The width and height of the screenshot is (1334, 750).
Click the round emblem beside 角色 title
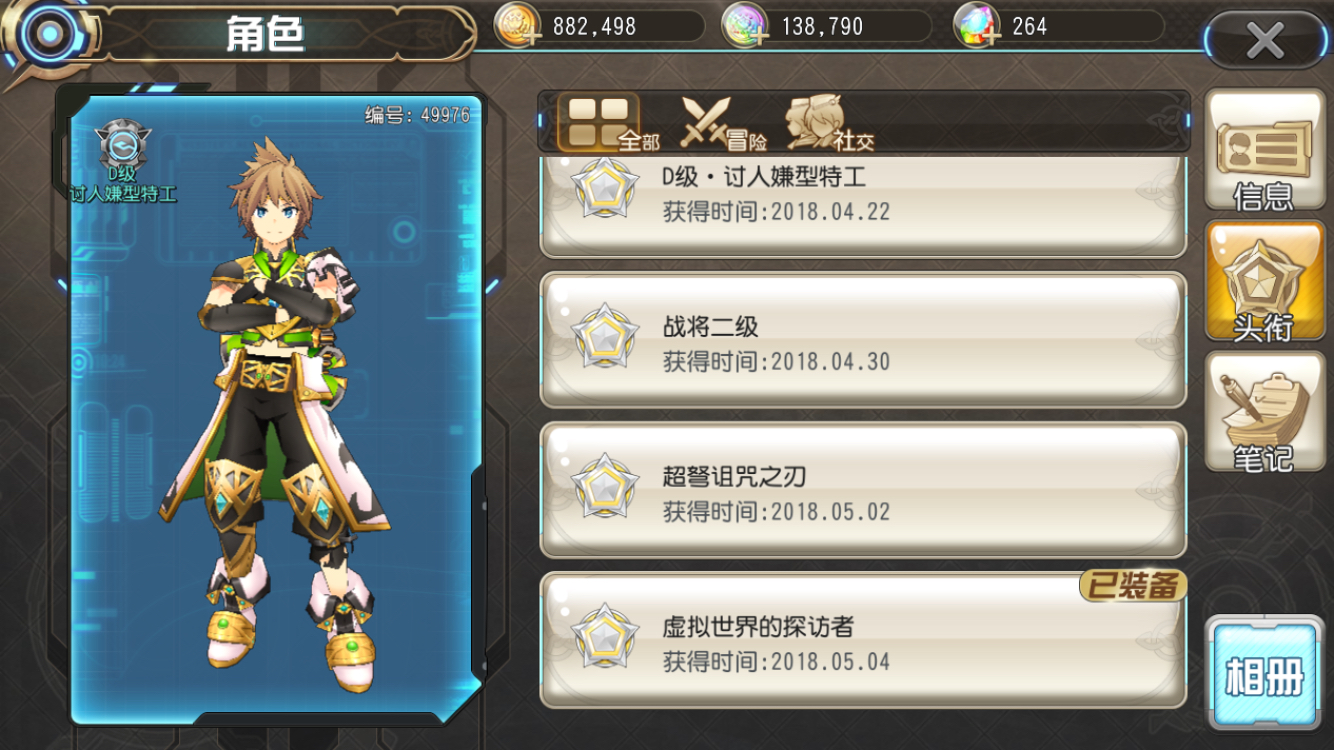pos(46,37)
